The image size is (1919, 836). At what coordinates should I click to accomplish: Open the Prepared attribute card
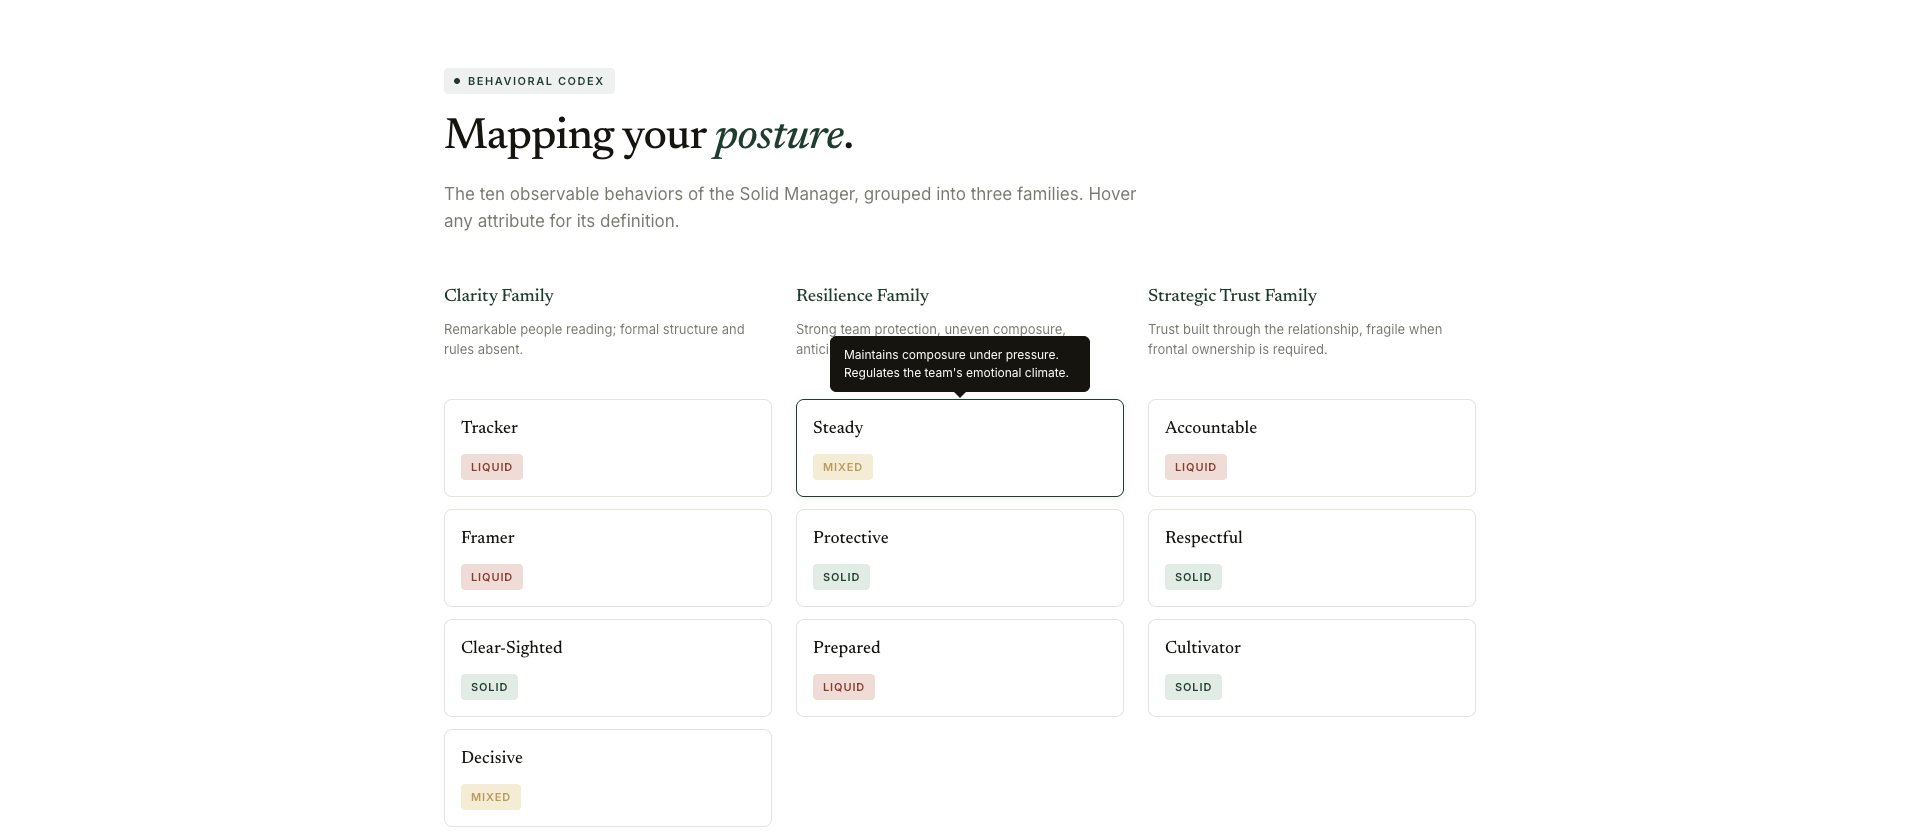pyautogui.click(x=960, y=668)
